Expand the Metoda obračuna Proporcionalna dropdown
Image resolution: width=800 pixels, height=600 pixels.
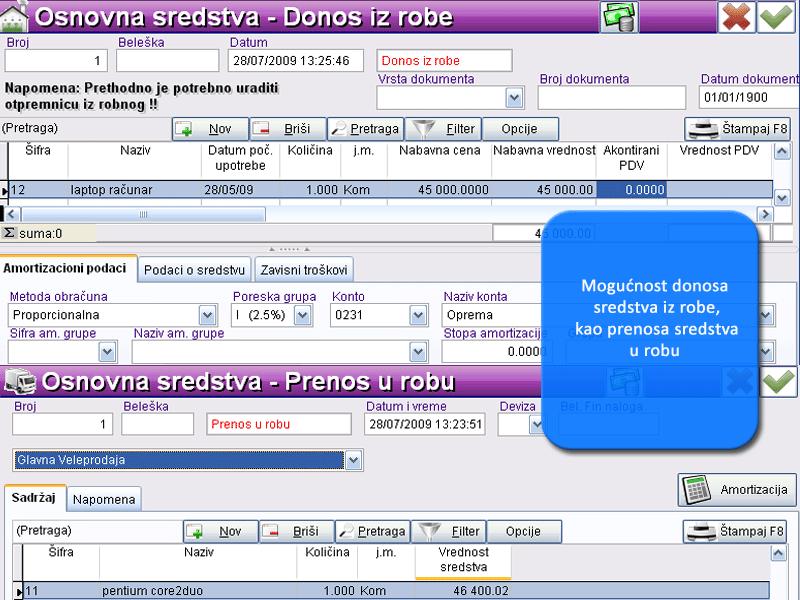[208, 315]
